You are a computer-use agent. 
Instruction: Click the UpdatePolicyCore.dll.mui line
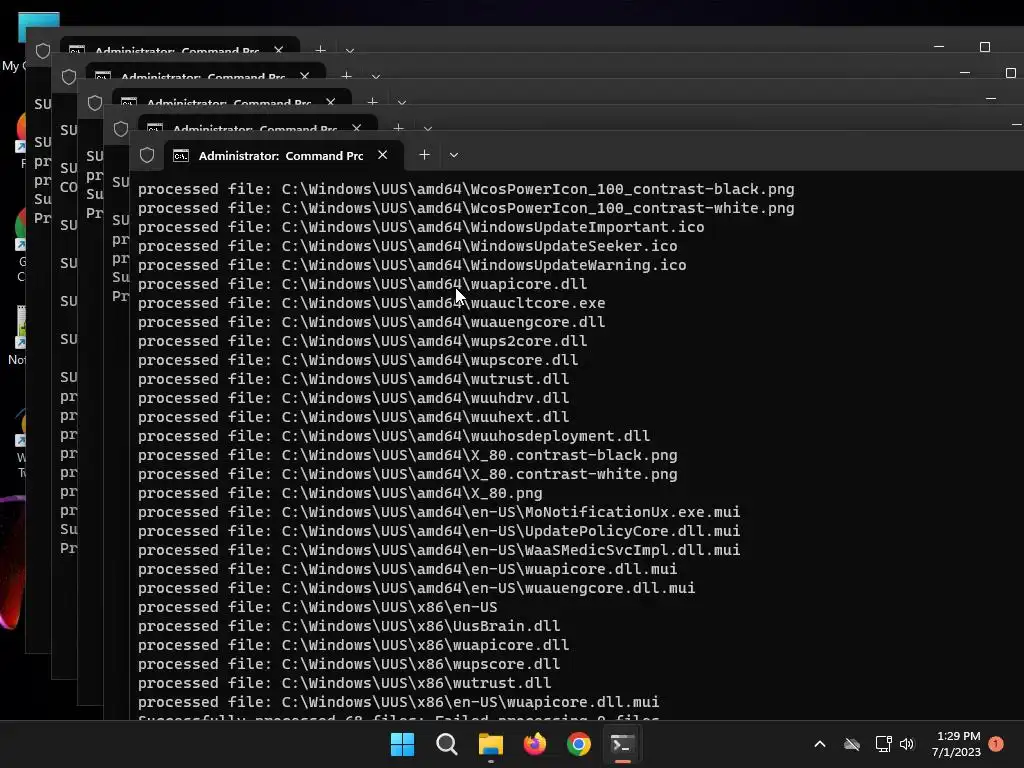click(439, 531)
